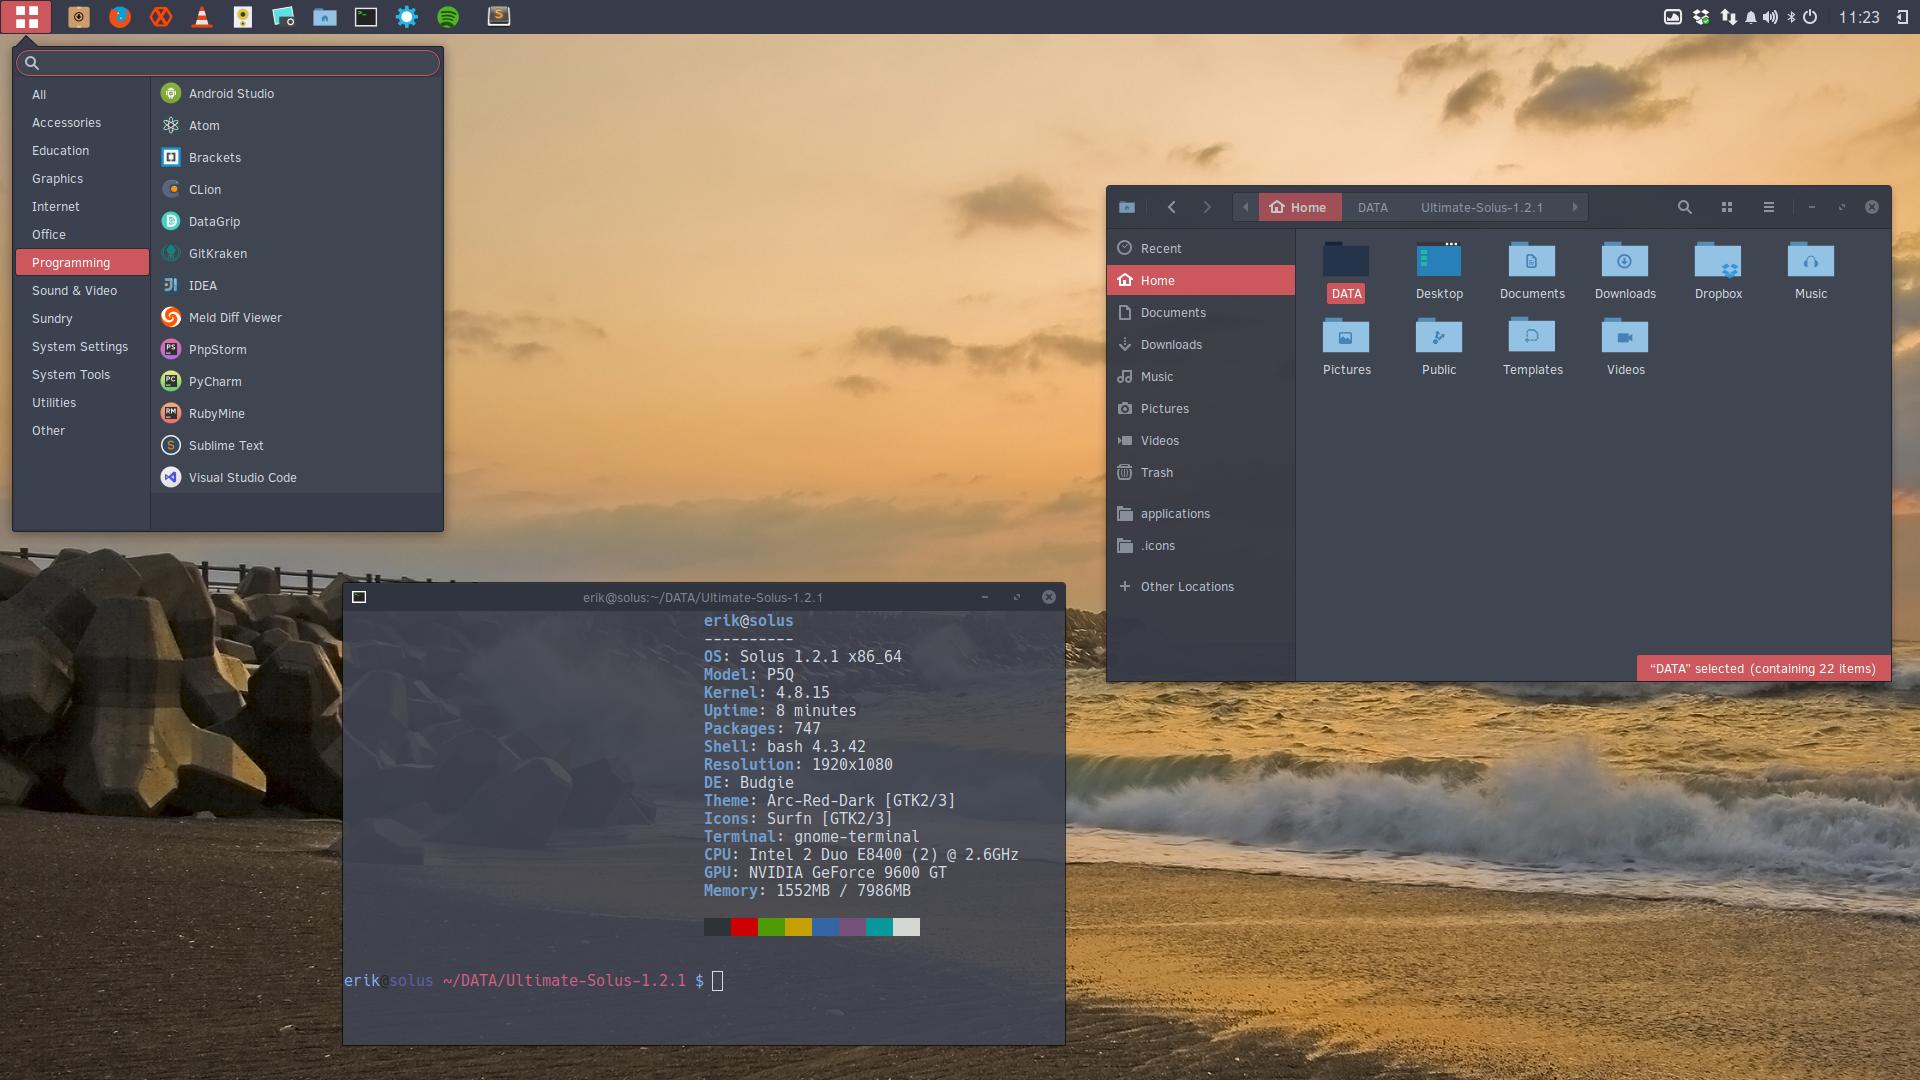Select the Internet category

tap(82, 206)
